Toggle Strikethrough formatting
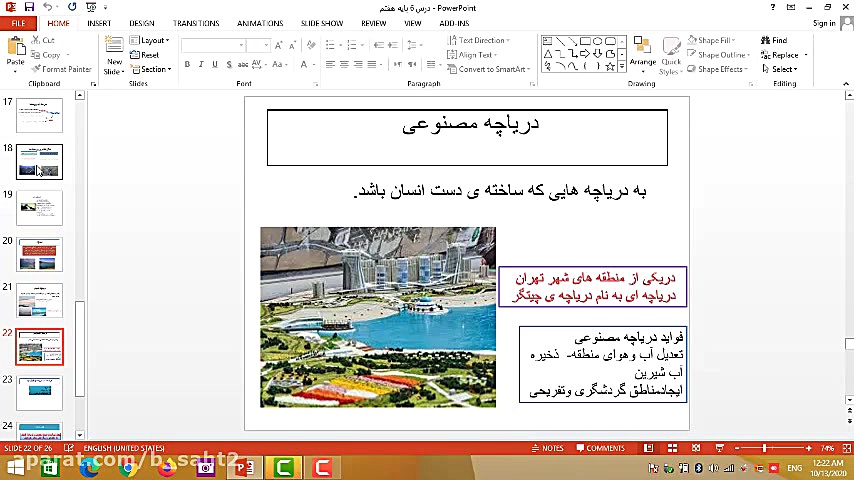The width and height of the screenshot is (854, 480). point(242,64)
